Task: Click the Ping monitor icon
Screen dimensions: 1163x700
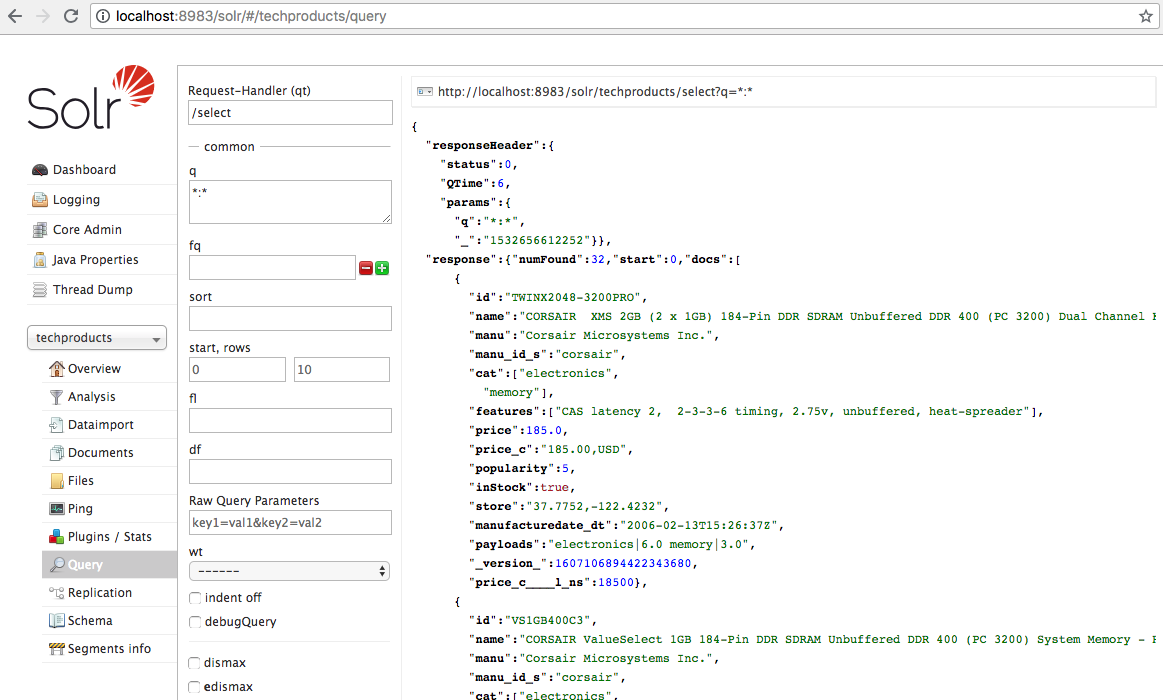Action: [x=56, y=509]
